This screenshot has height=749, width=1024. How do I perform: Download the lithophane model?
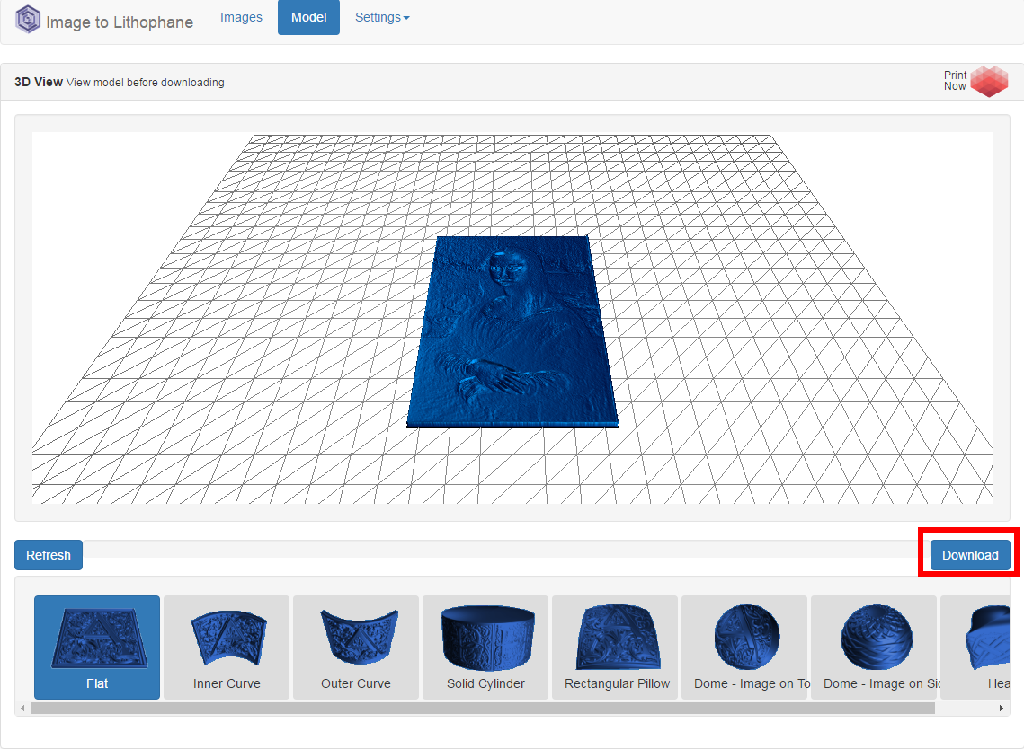(x=970, y=555)
